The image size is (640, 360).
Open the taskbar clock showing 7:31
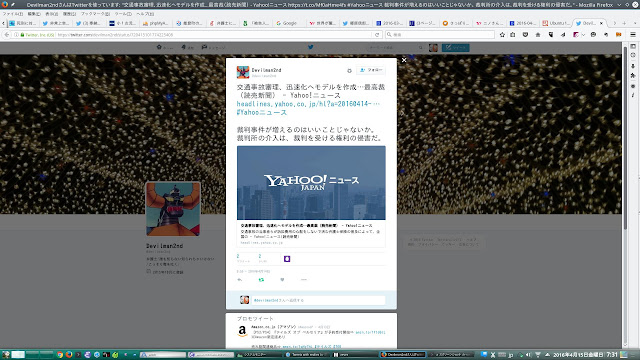pyautogui.click(x=612, y=355)
